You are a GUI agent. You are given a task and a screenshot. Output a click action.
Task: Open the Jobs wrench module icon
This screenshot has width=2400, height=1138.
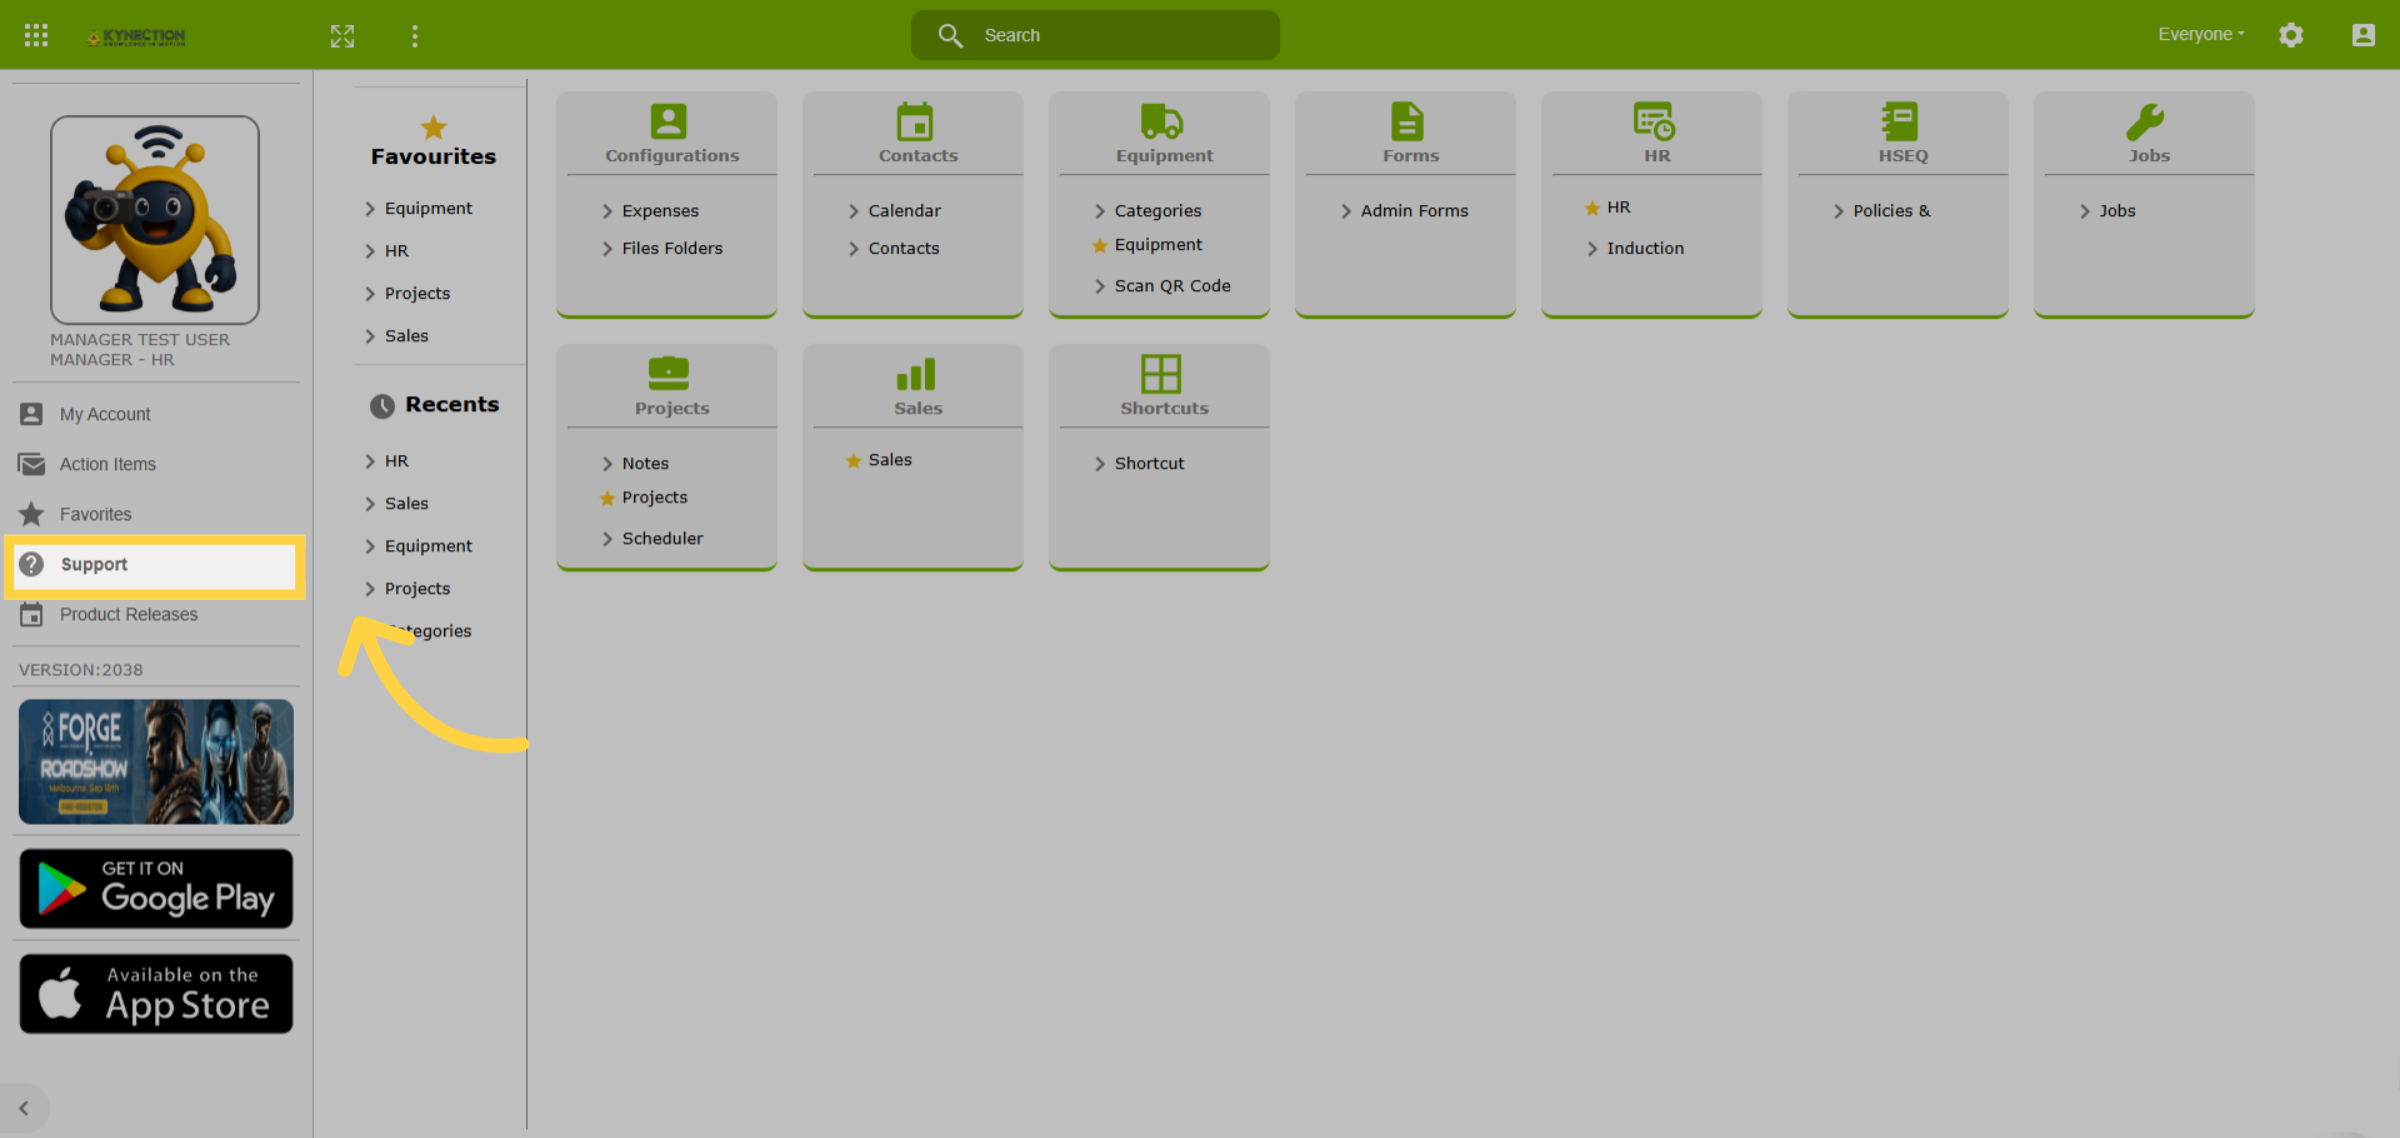[2145, 121]
